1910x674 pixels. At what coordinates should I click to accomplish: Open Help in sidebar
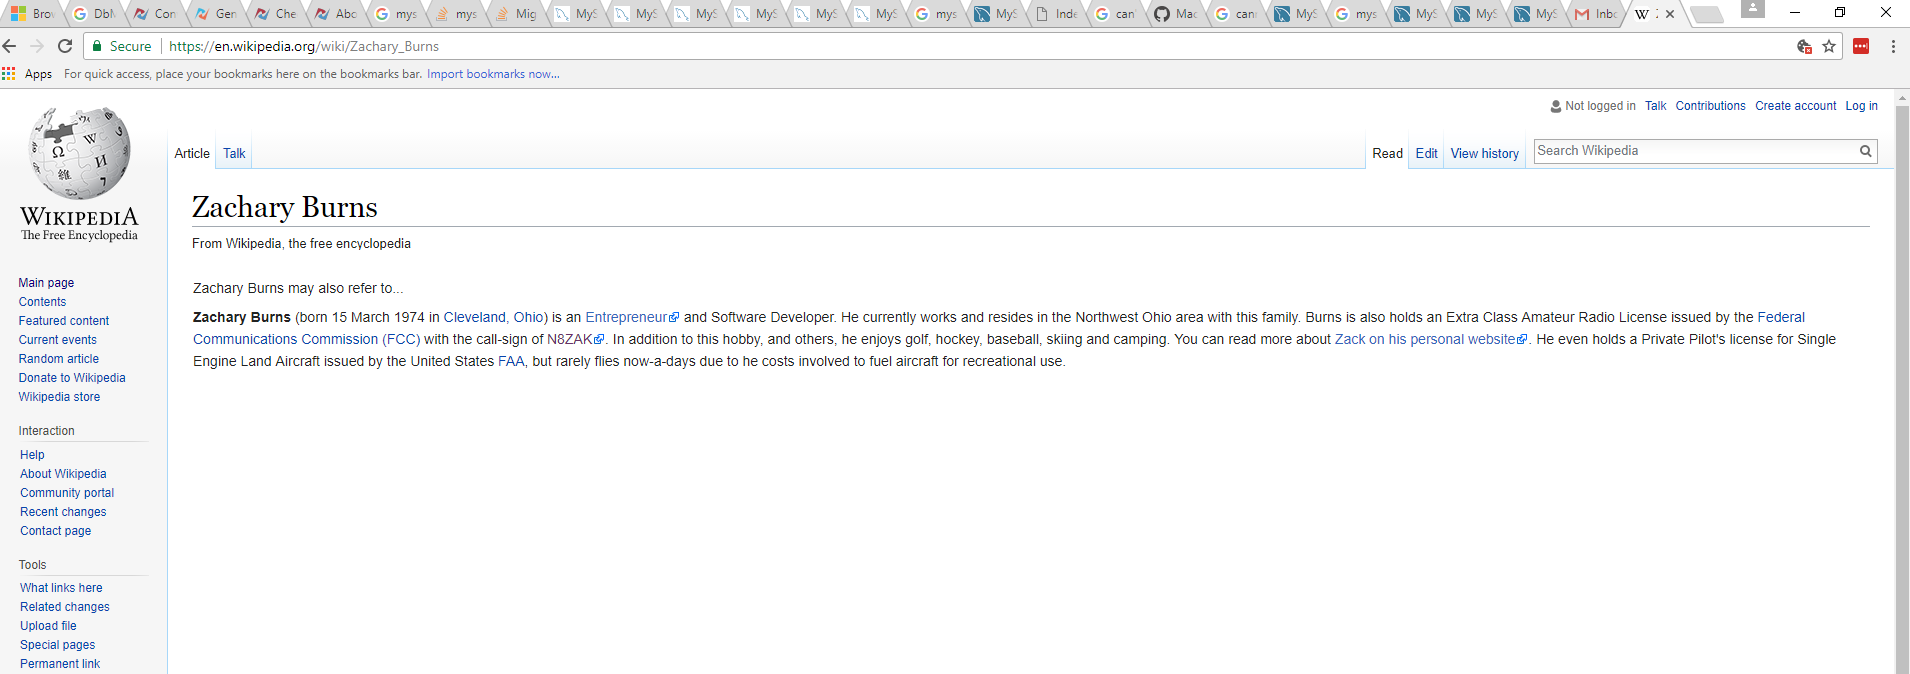(32, 455)
